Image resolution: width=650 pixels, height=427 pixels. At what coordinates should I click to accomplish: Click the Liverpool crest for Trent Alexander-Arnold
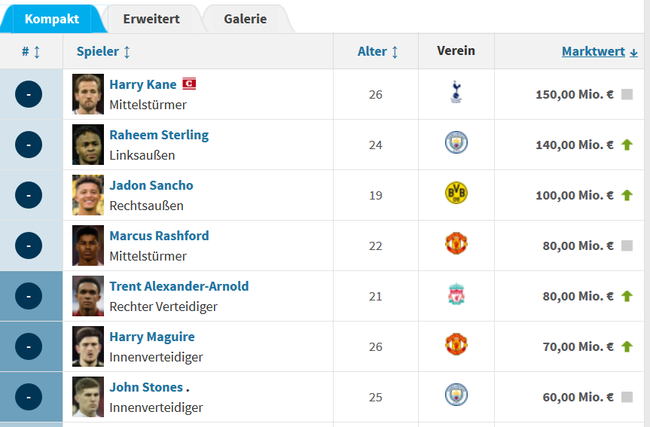(x=456, y=294)
